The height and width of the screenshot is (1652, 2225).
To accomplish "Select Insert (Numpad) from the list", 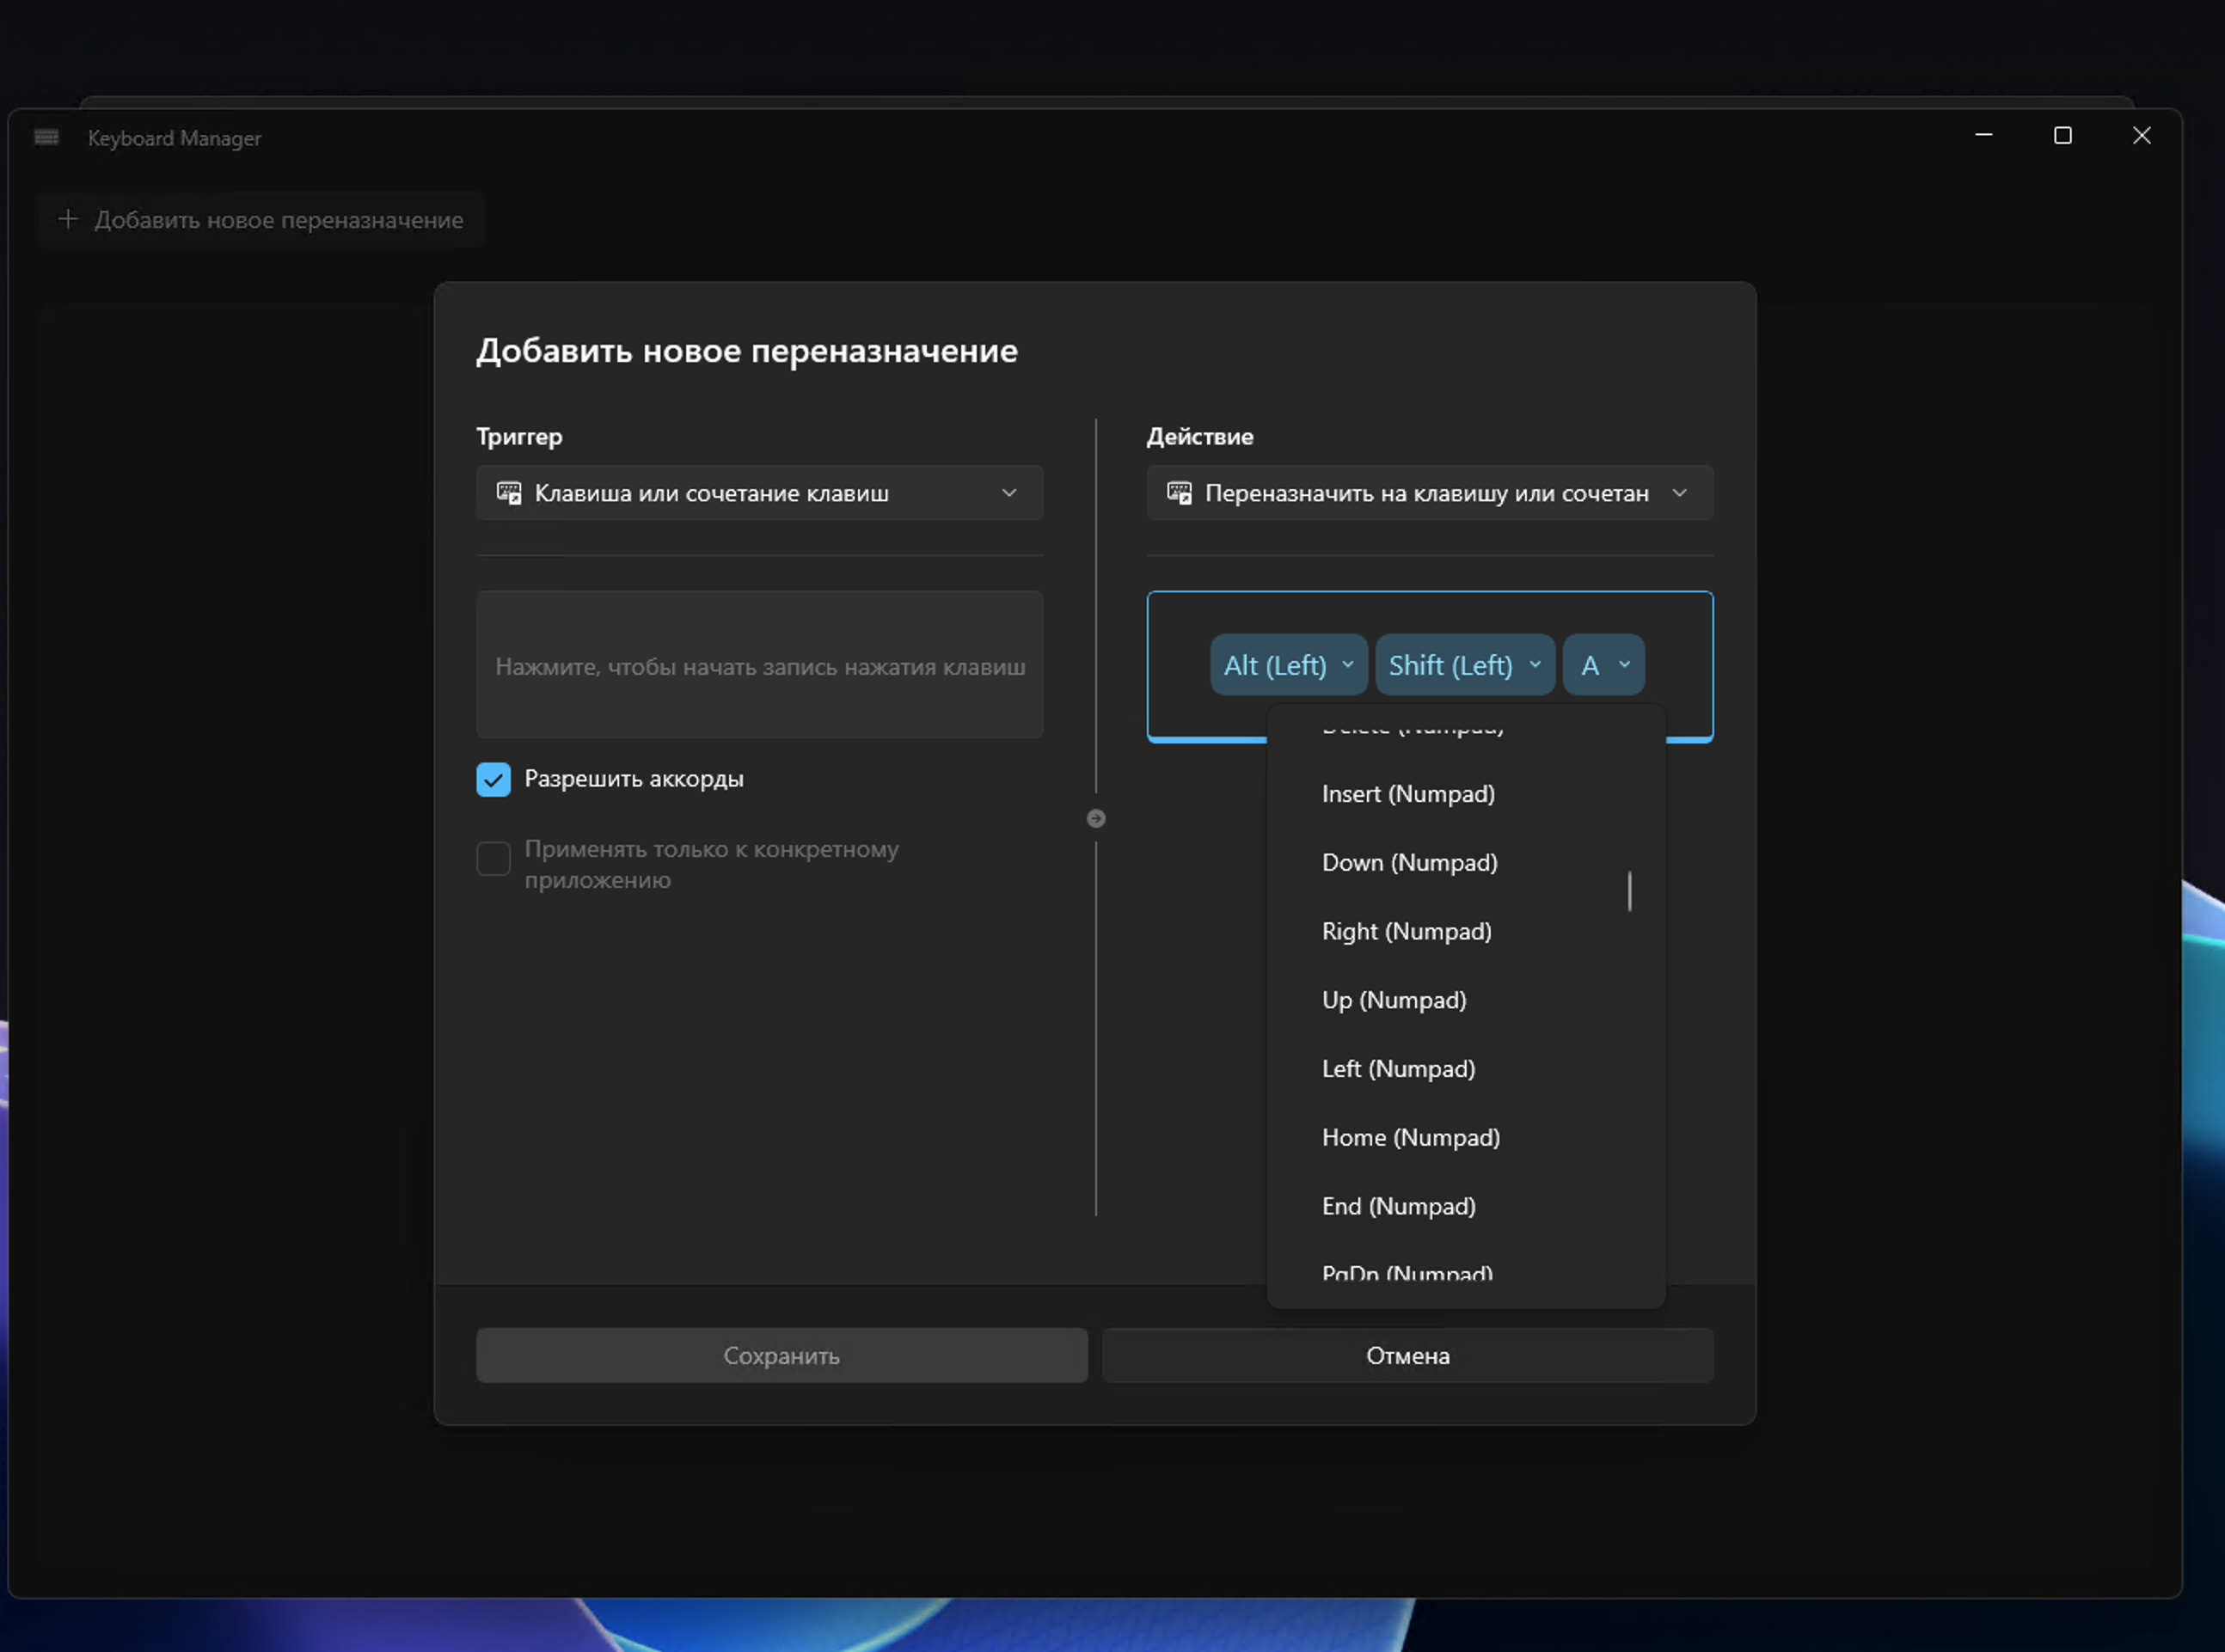I will [1408, 794].
